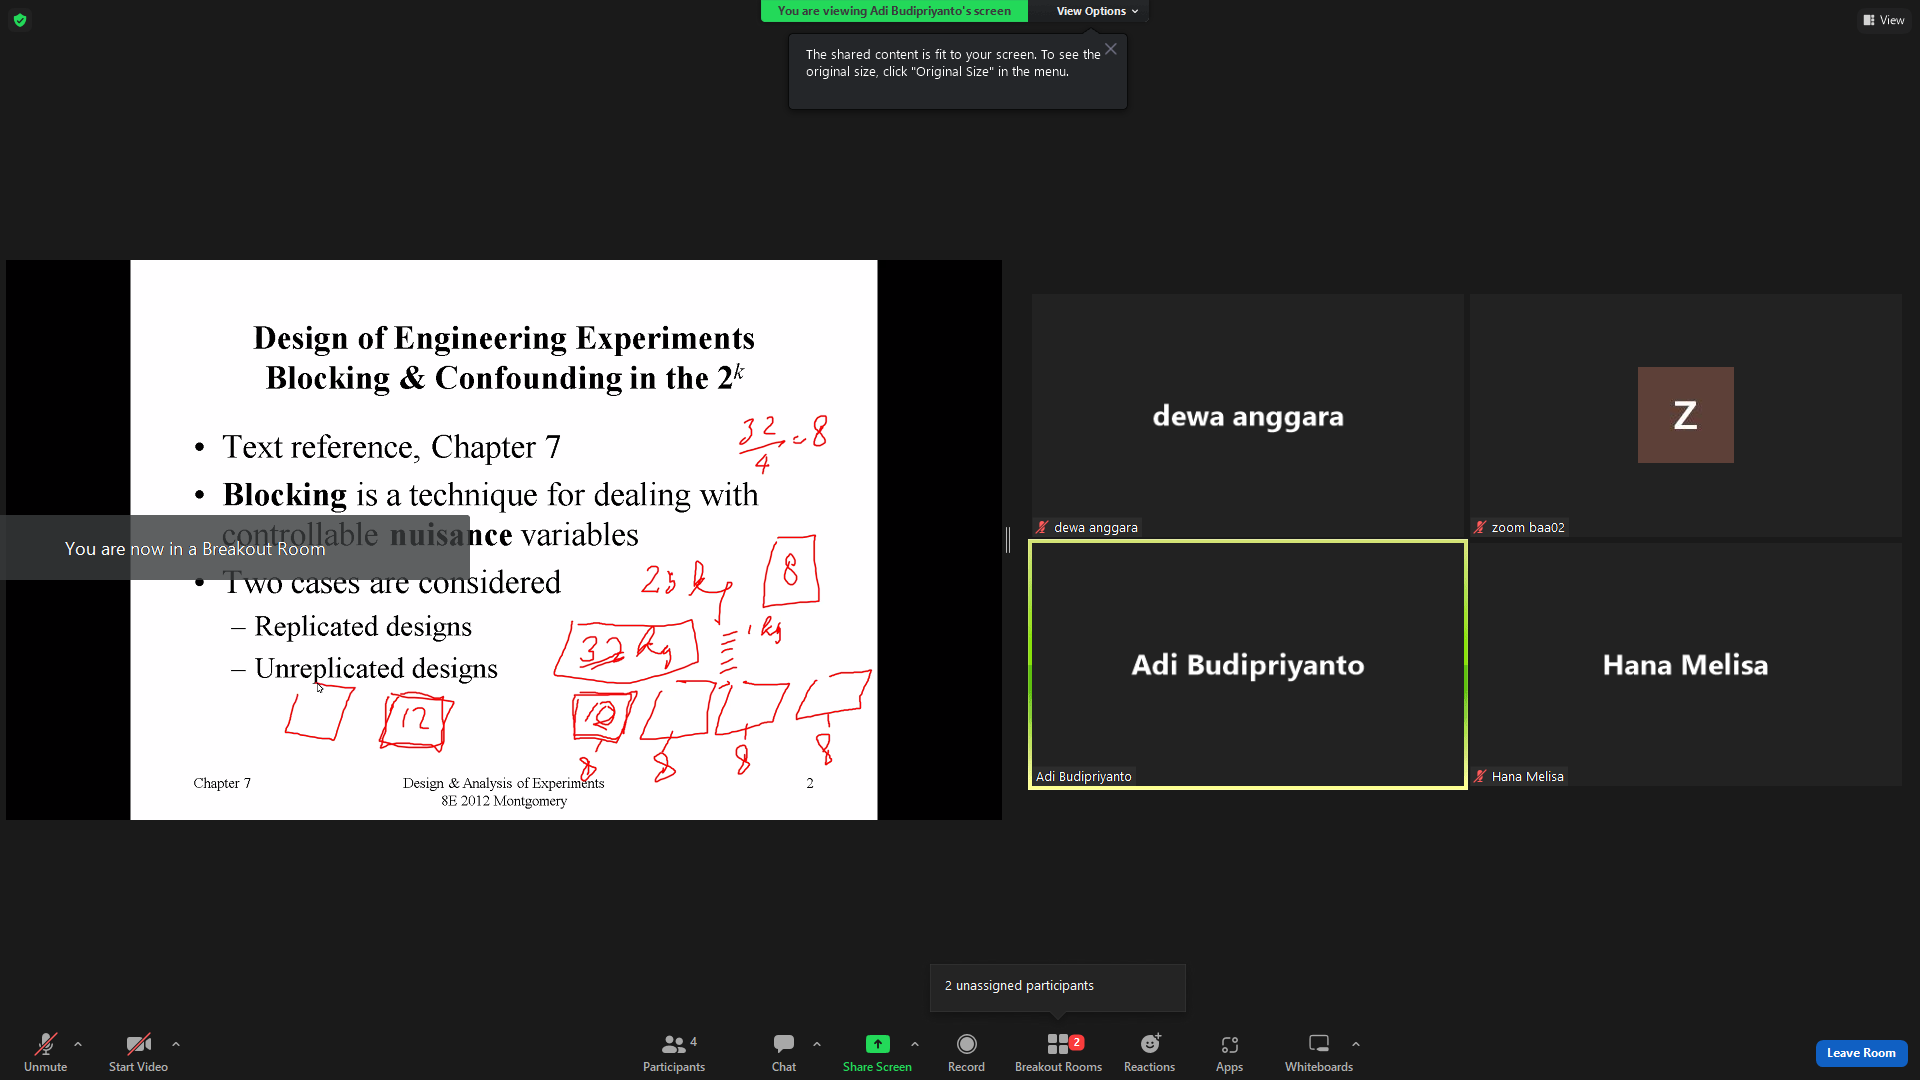Start Video camera toggle

click(138, 1052)
